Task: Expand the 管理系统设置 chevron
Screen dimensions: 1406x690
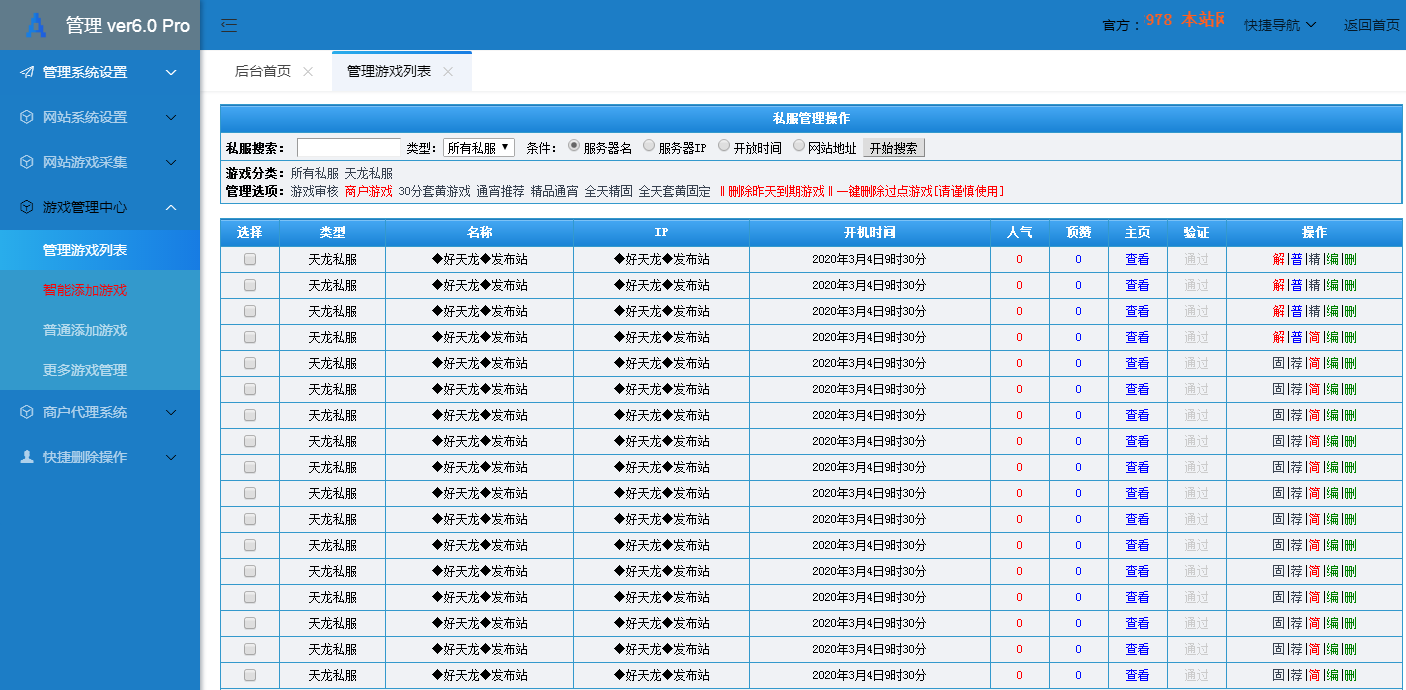Action: point(171,72)
